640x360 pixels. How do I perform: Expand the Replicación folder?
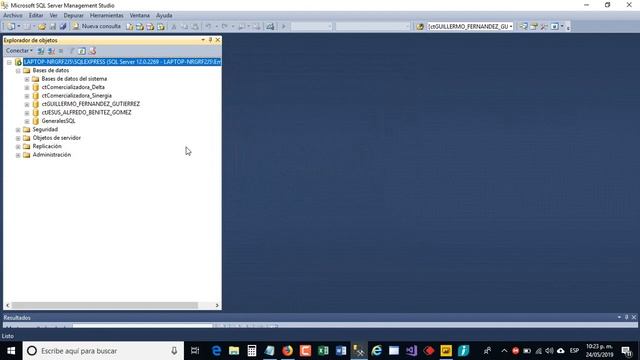[18, 147]
